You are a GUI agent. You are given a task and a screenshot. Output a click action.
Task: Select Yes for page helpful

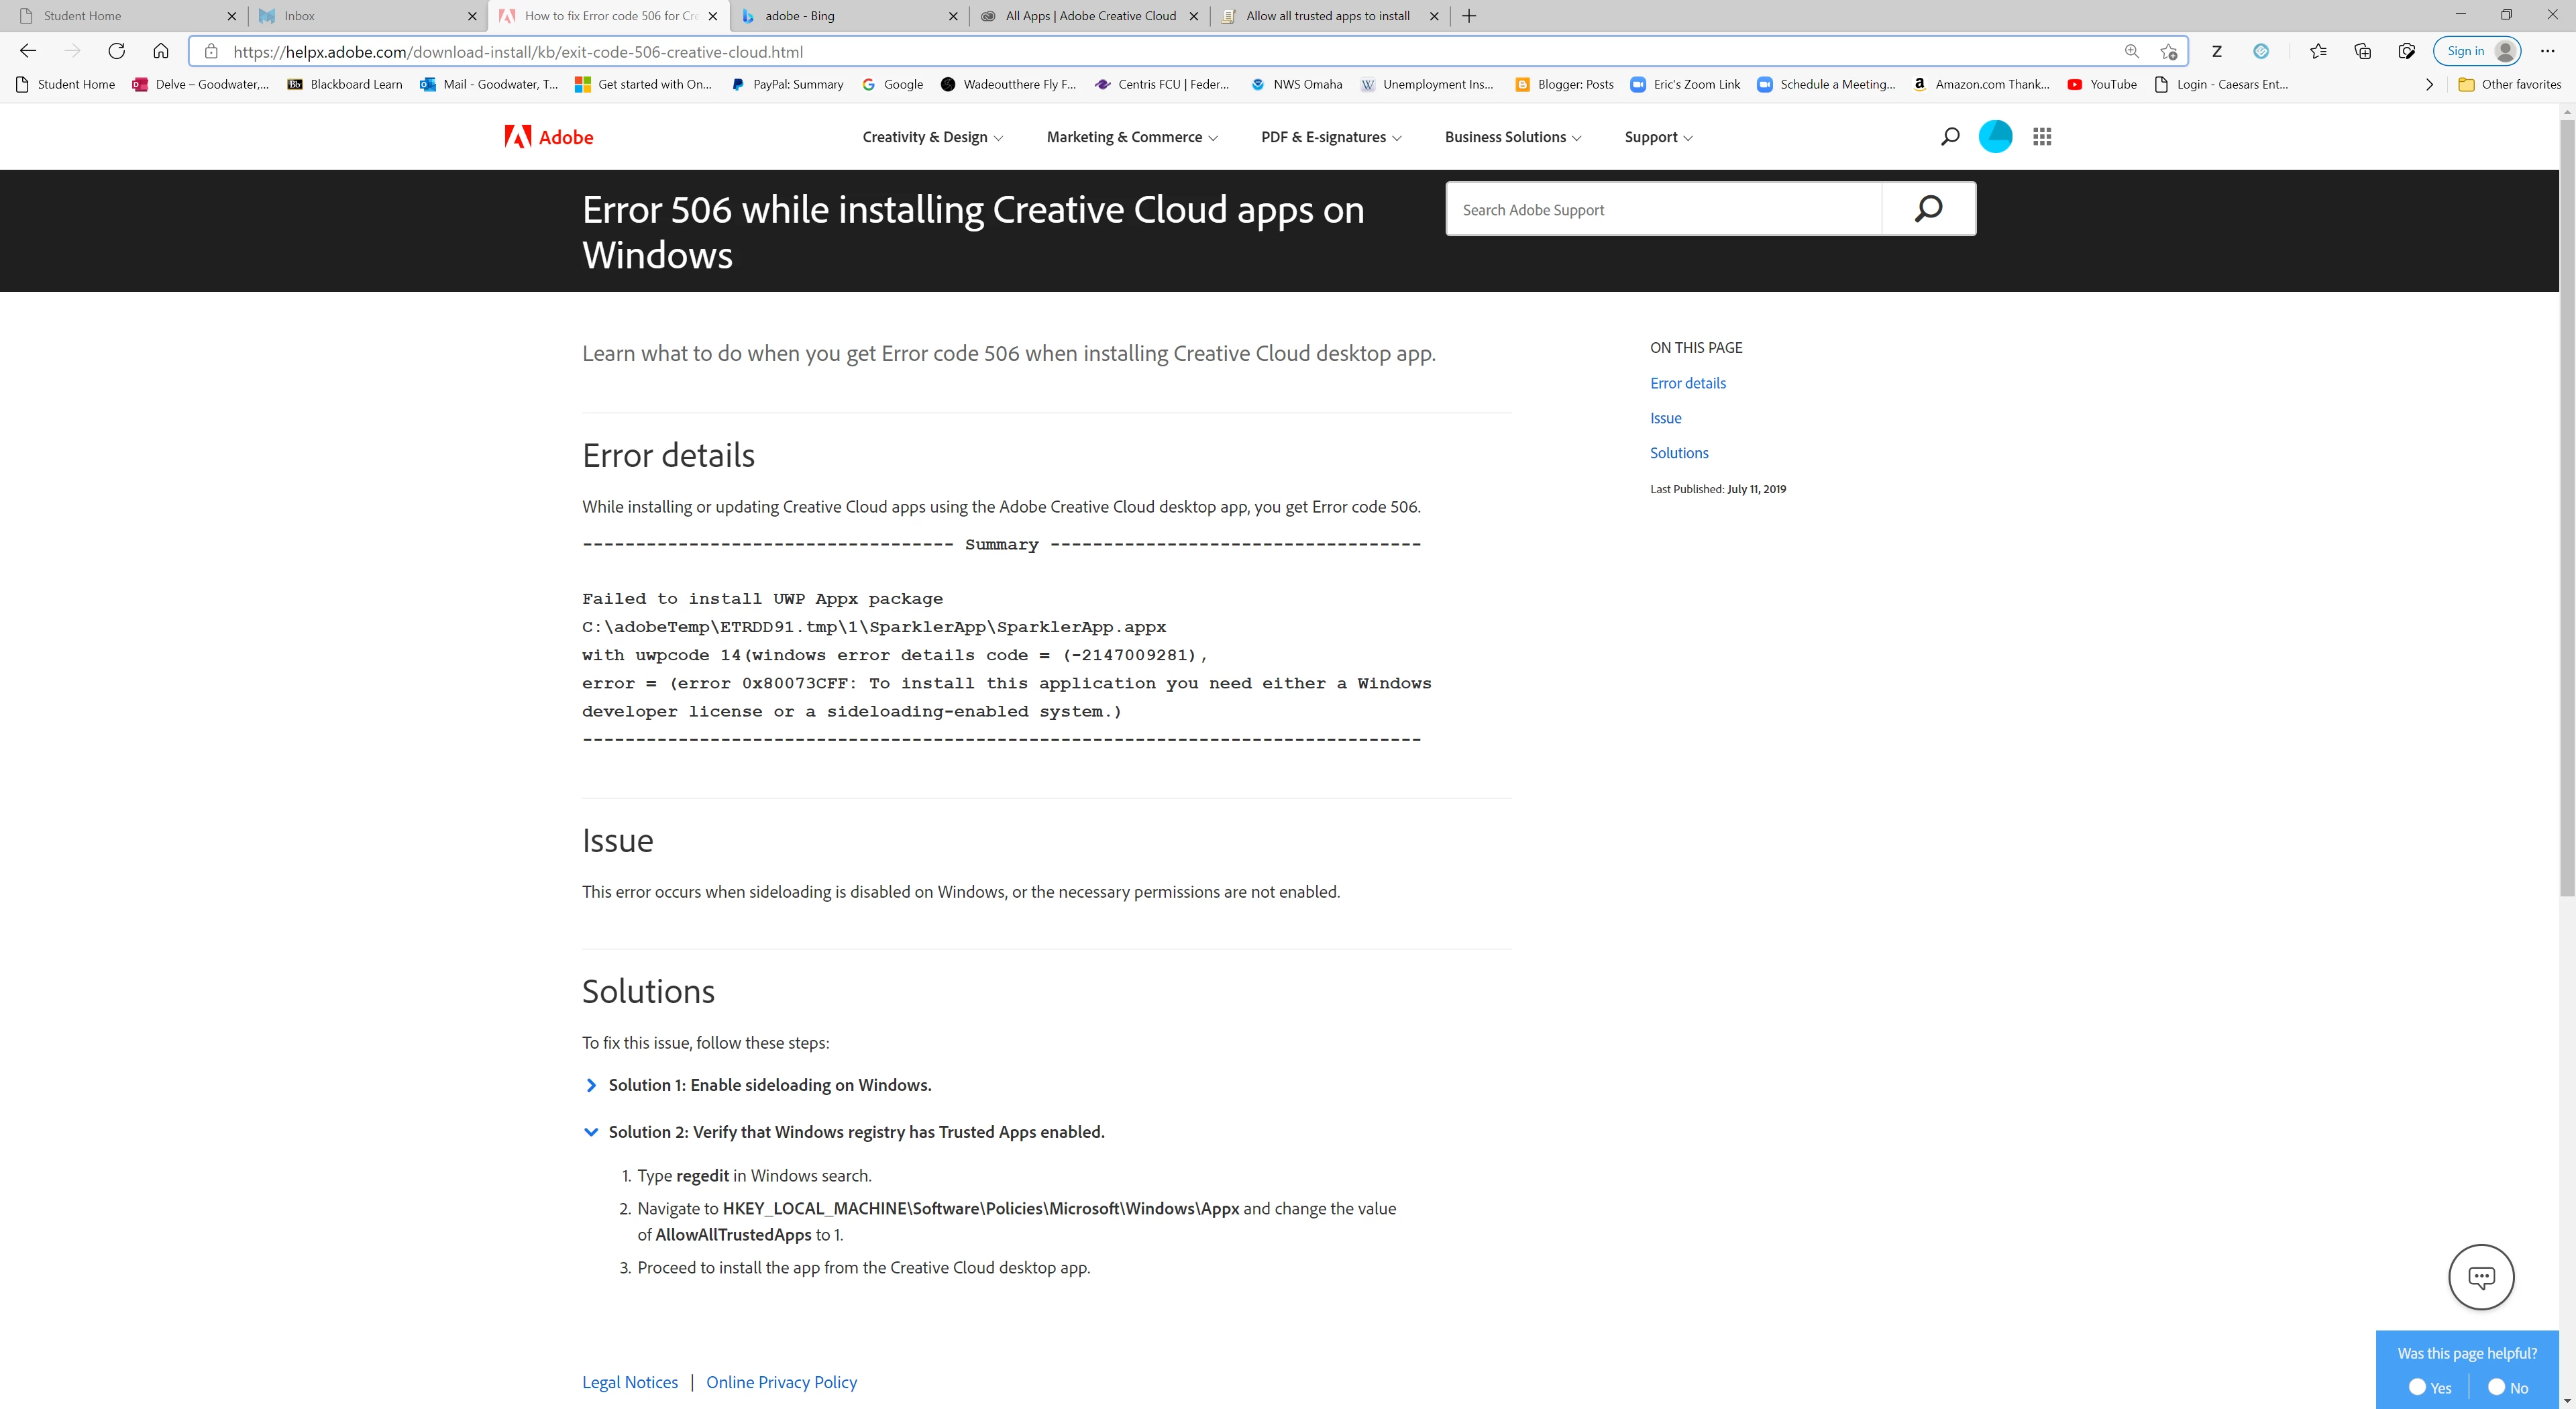[2418, 1387]
